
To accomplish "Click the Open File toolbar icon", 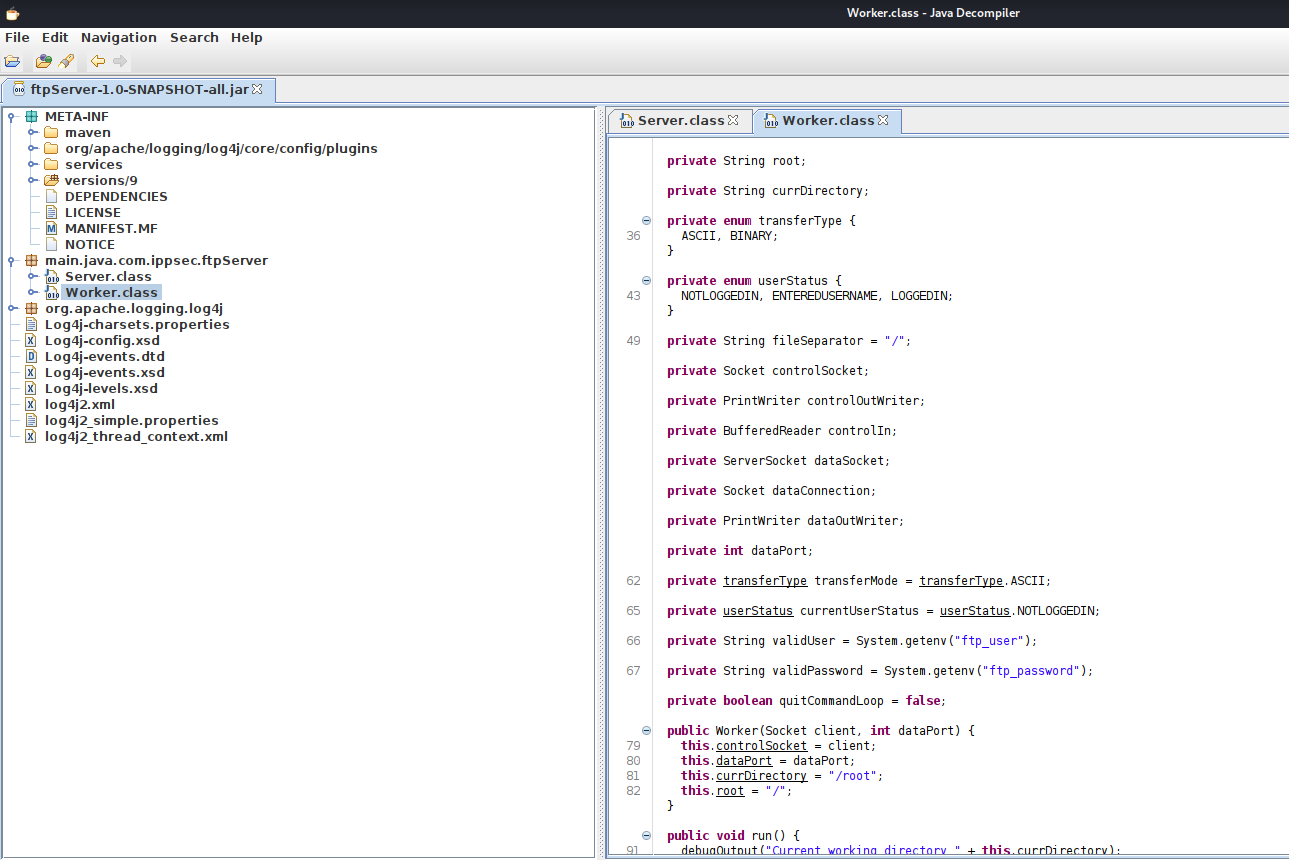I will [x=12, y=61].
